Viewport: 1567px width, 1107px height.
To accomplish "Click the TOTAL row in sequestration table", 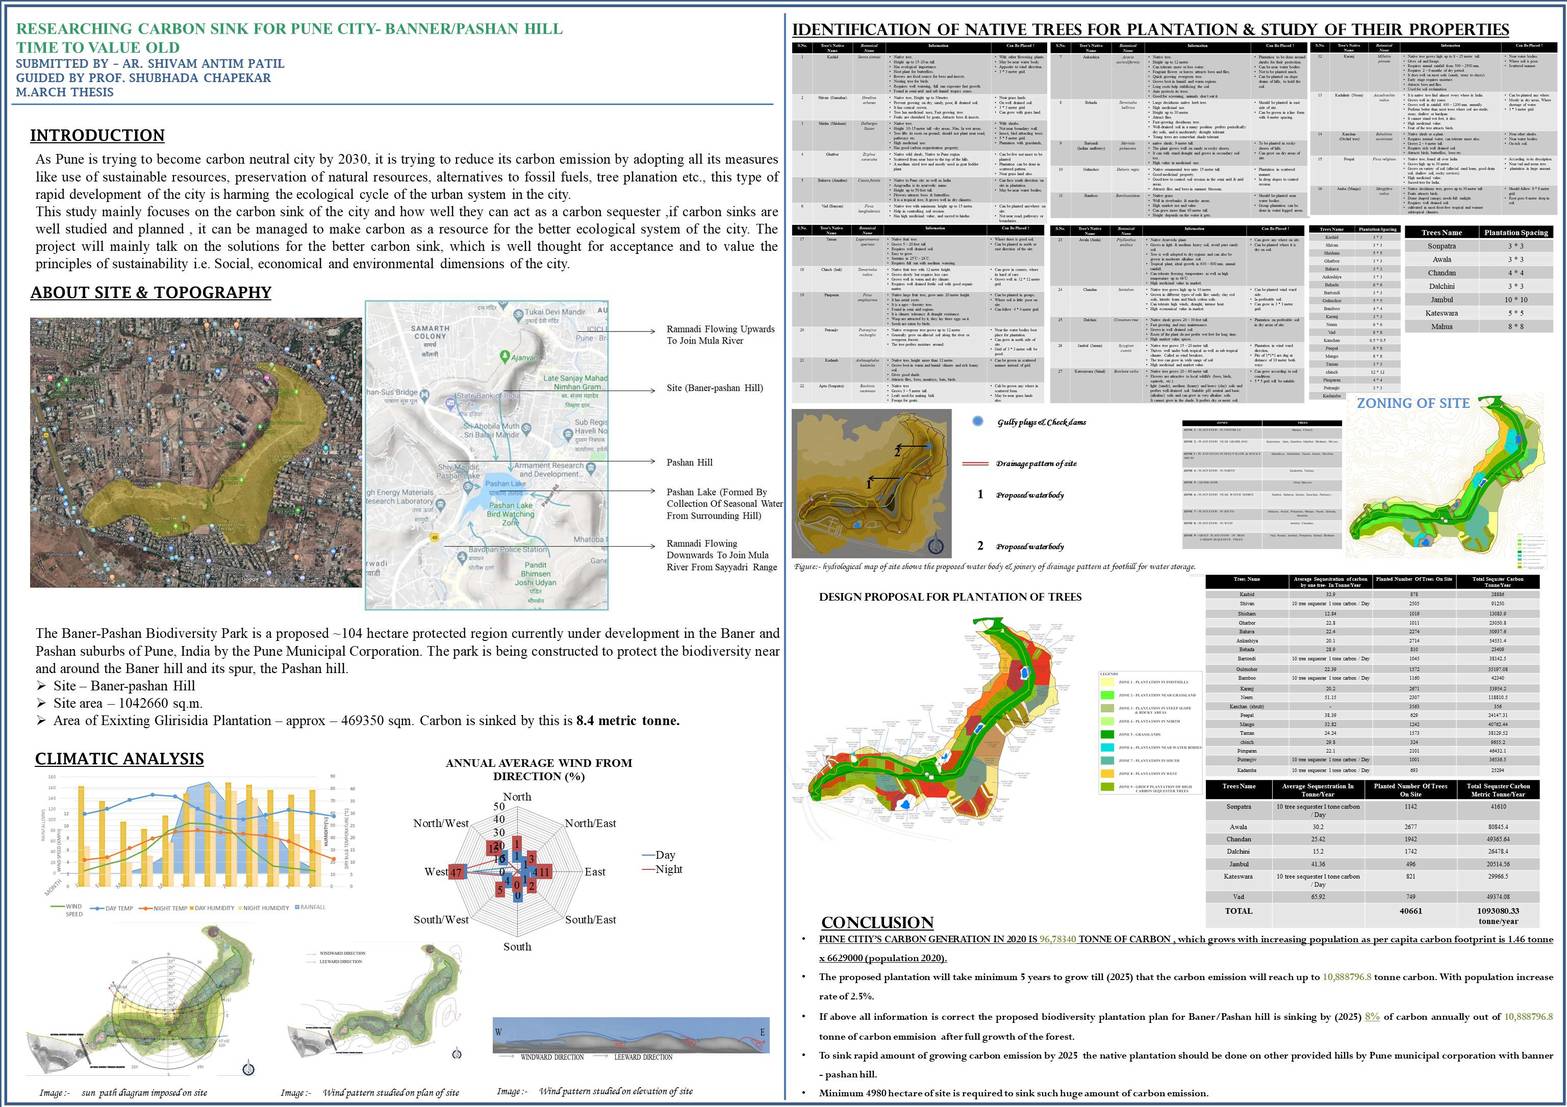I will click(1238, 911).
